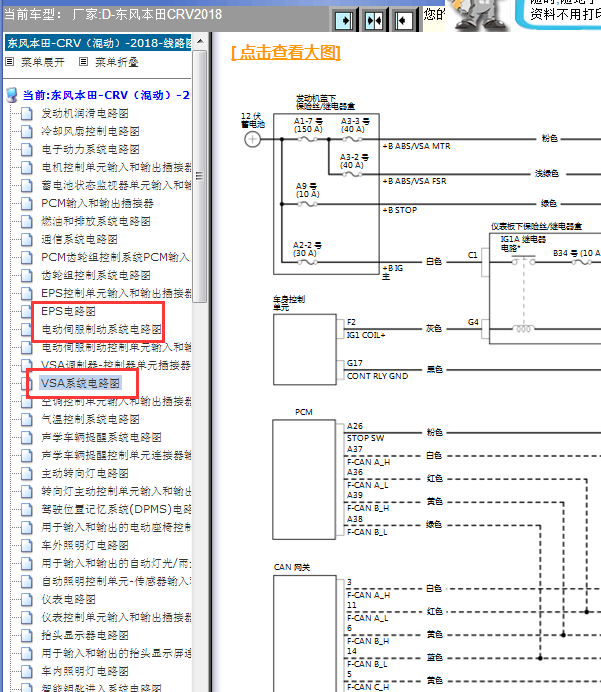Click document icon beside 抬头显示器电路图

coord(27,636)
